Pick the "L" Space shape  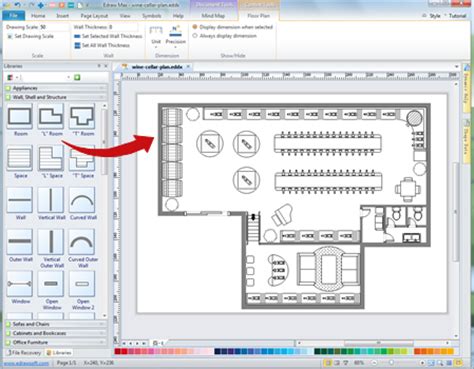[51, 159]
